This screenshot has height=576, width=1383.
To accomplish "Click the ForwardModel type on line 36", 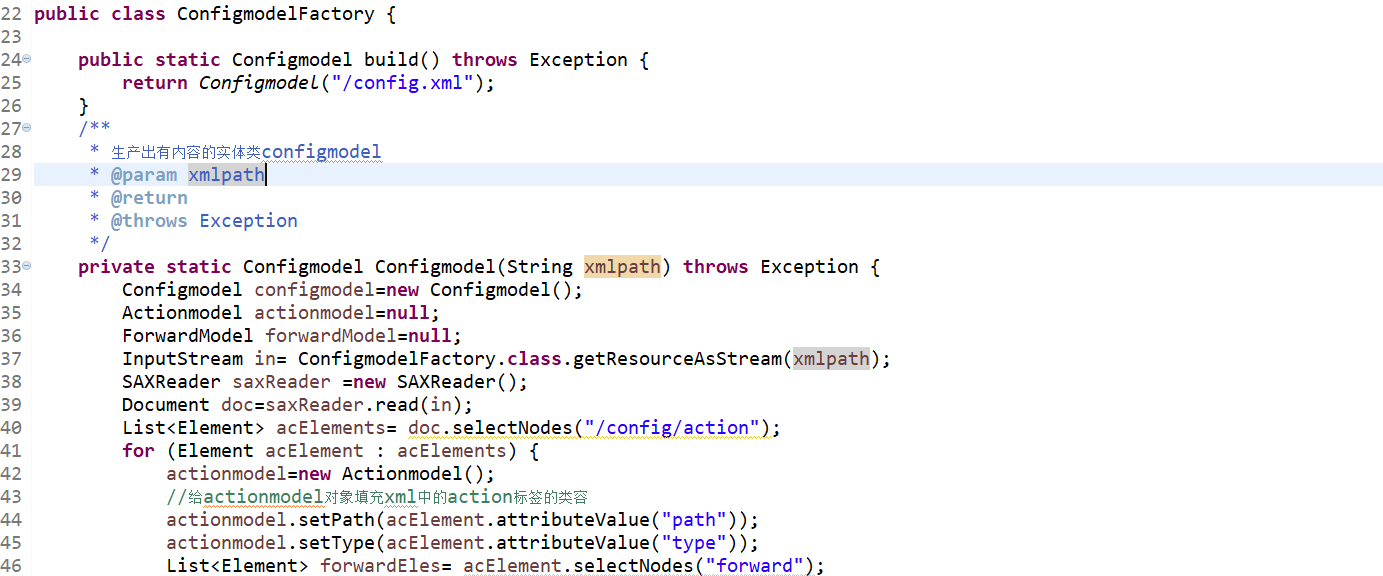I will [x=188, y=336].
